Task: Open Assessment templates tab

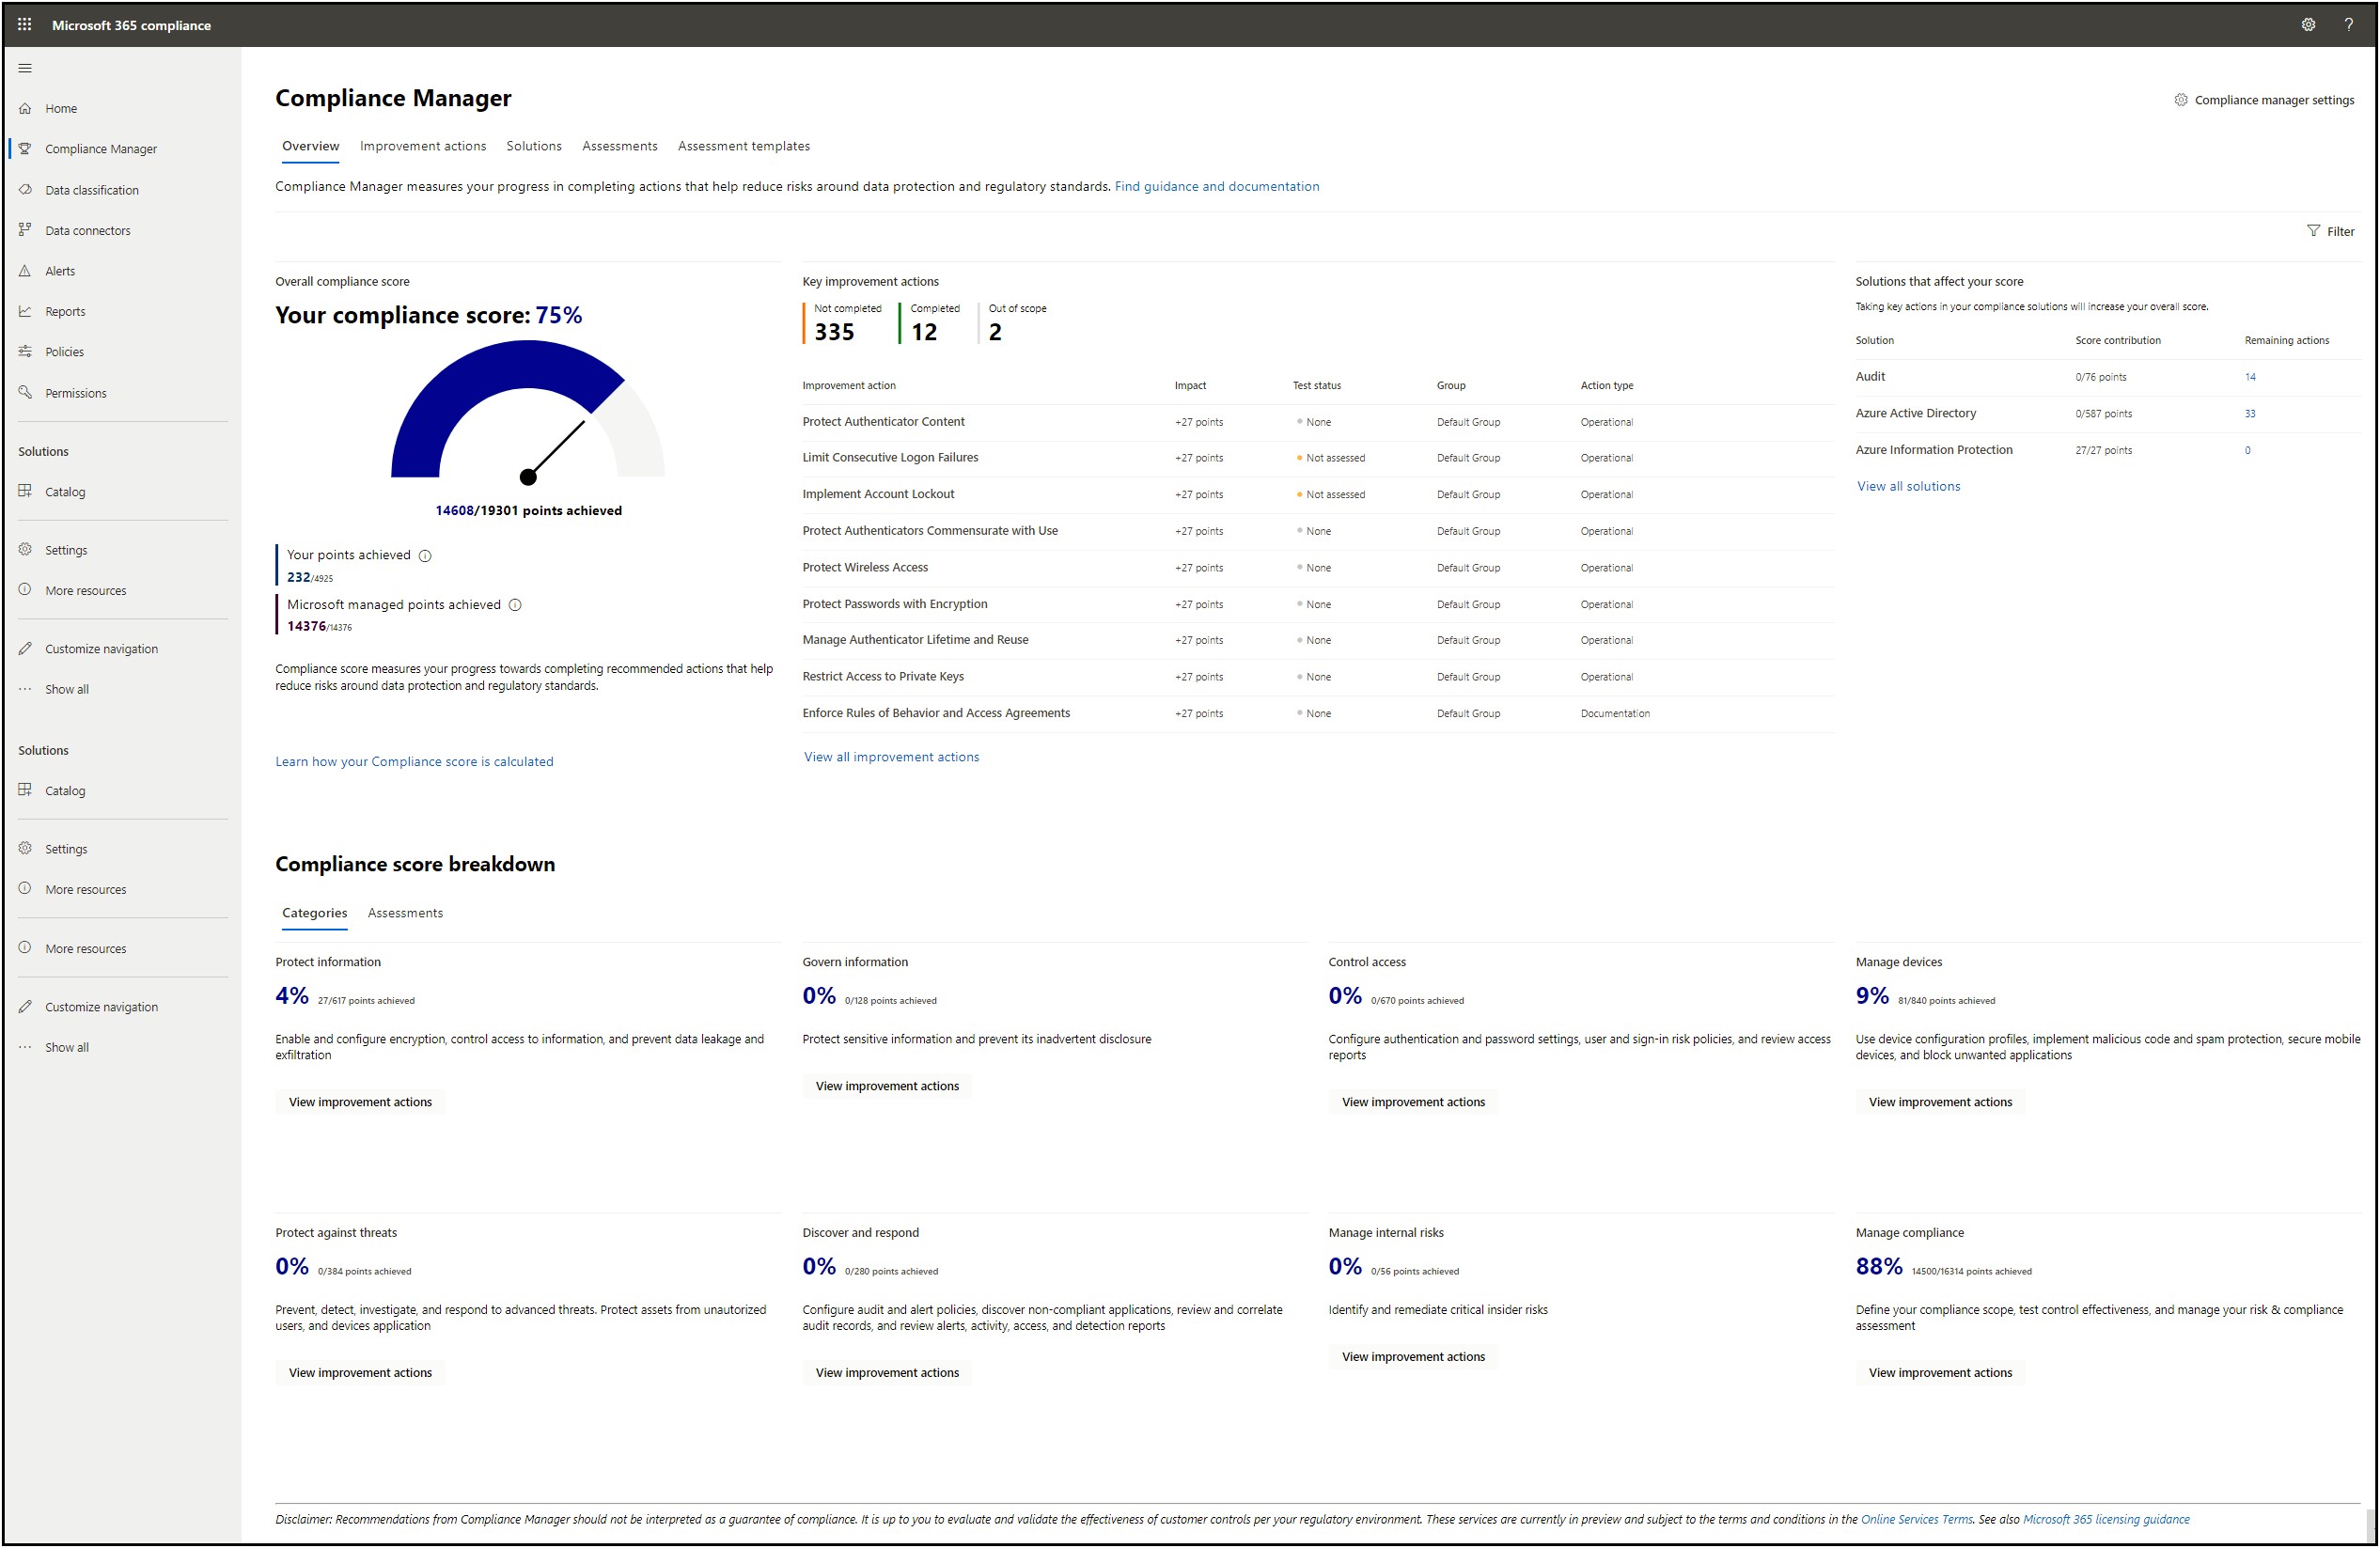Action: (744, 146)
